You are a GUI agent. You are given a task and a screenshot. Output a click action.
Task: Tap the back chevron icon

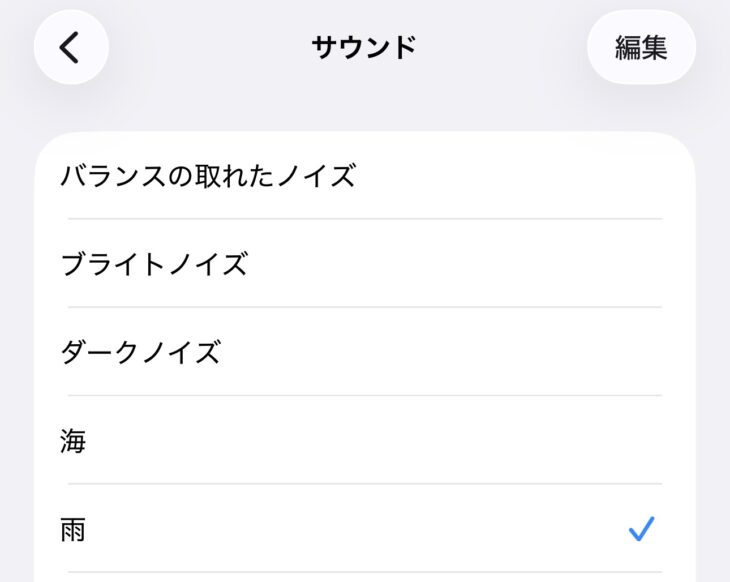tap(70, 47)
